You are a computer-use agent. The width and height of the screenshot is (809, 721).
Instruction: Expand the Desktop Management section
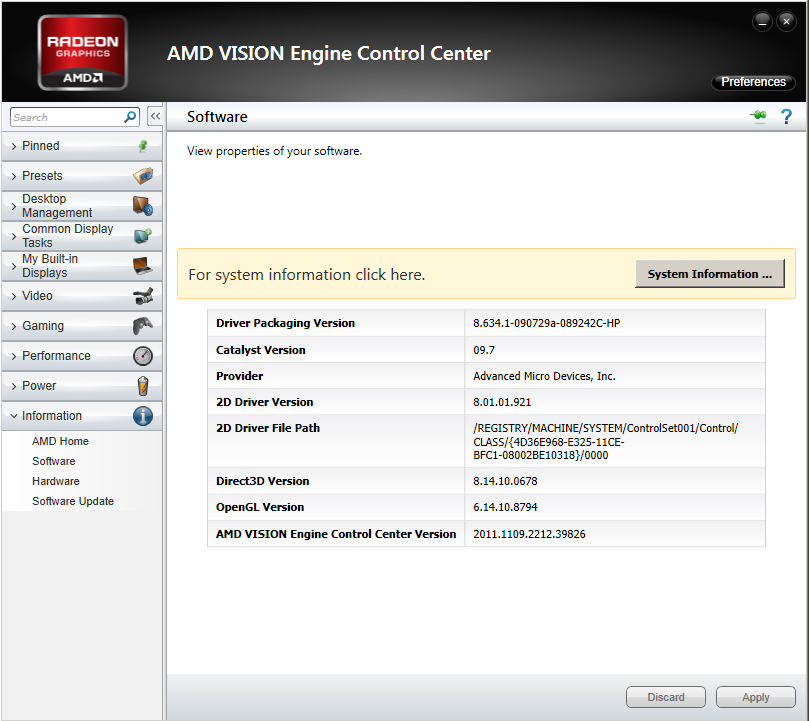[82, 206]
